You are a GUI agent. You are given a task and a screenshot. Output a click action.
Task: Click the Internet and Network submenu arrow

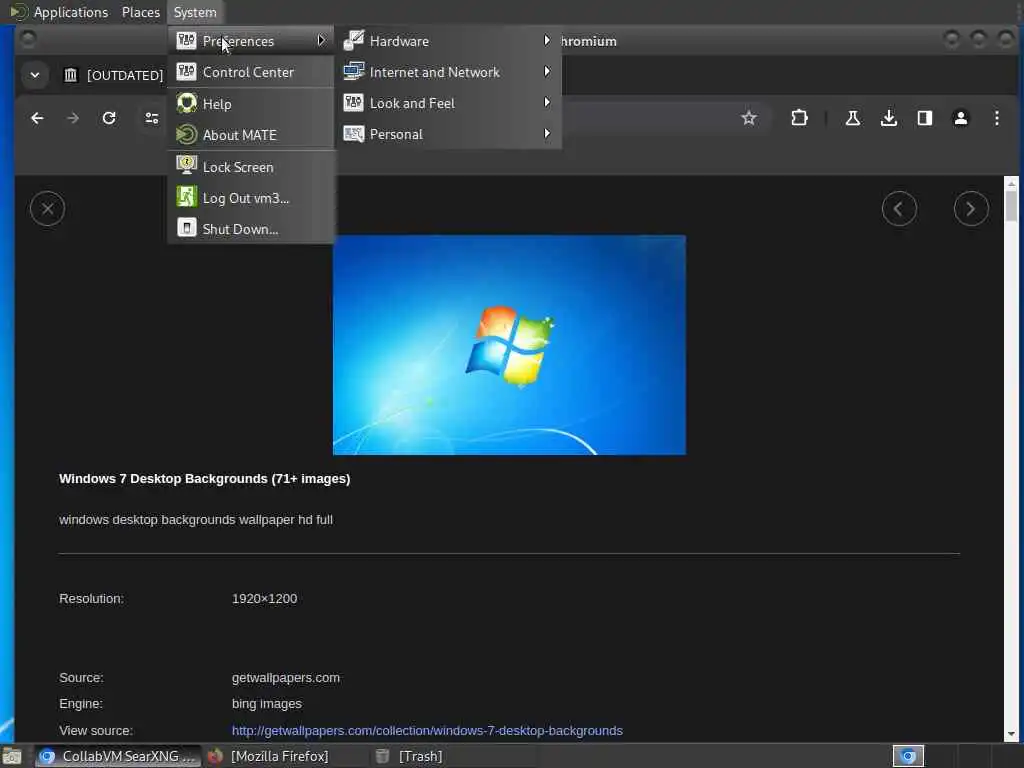(547, 71)
